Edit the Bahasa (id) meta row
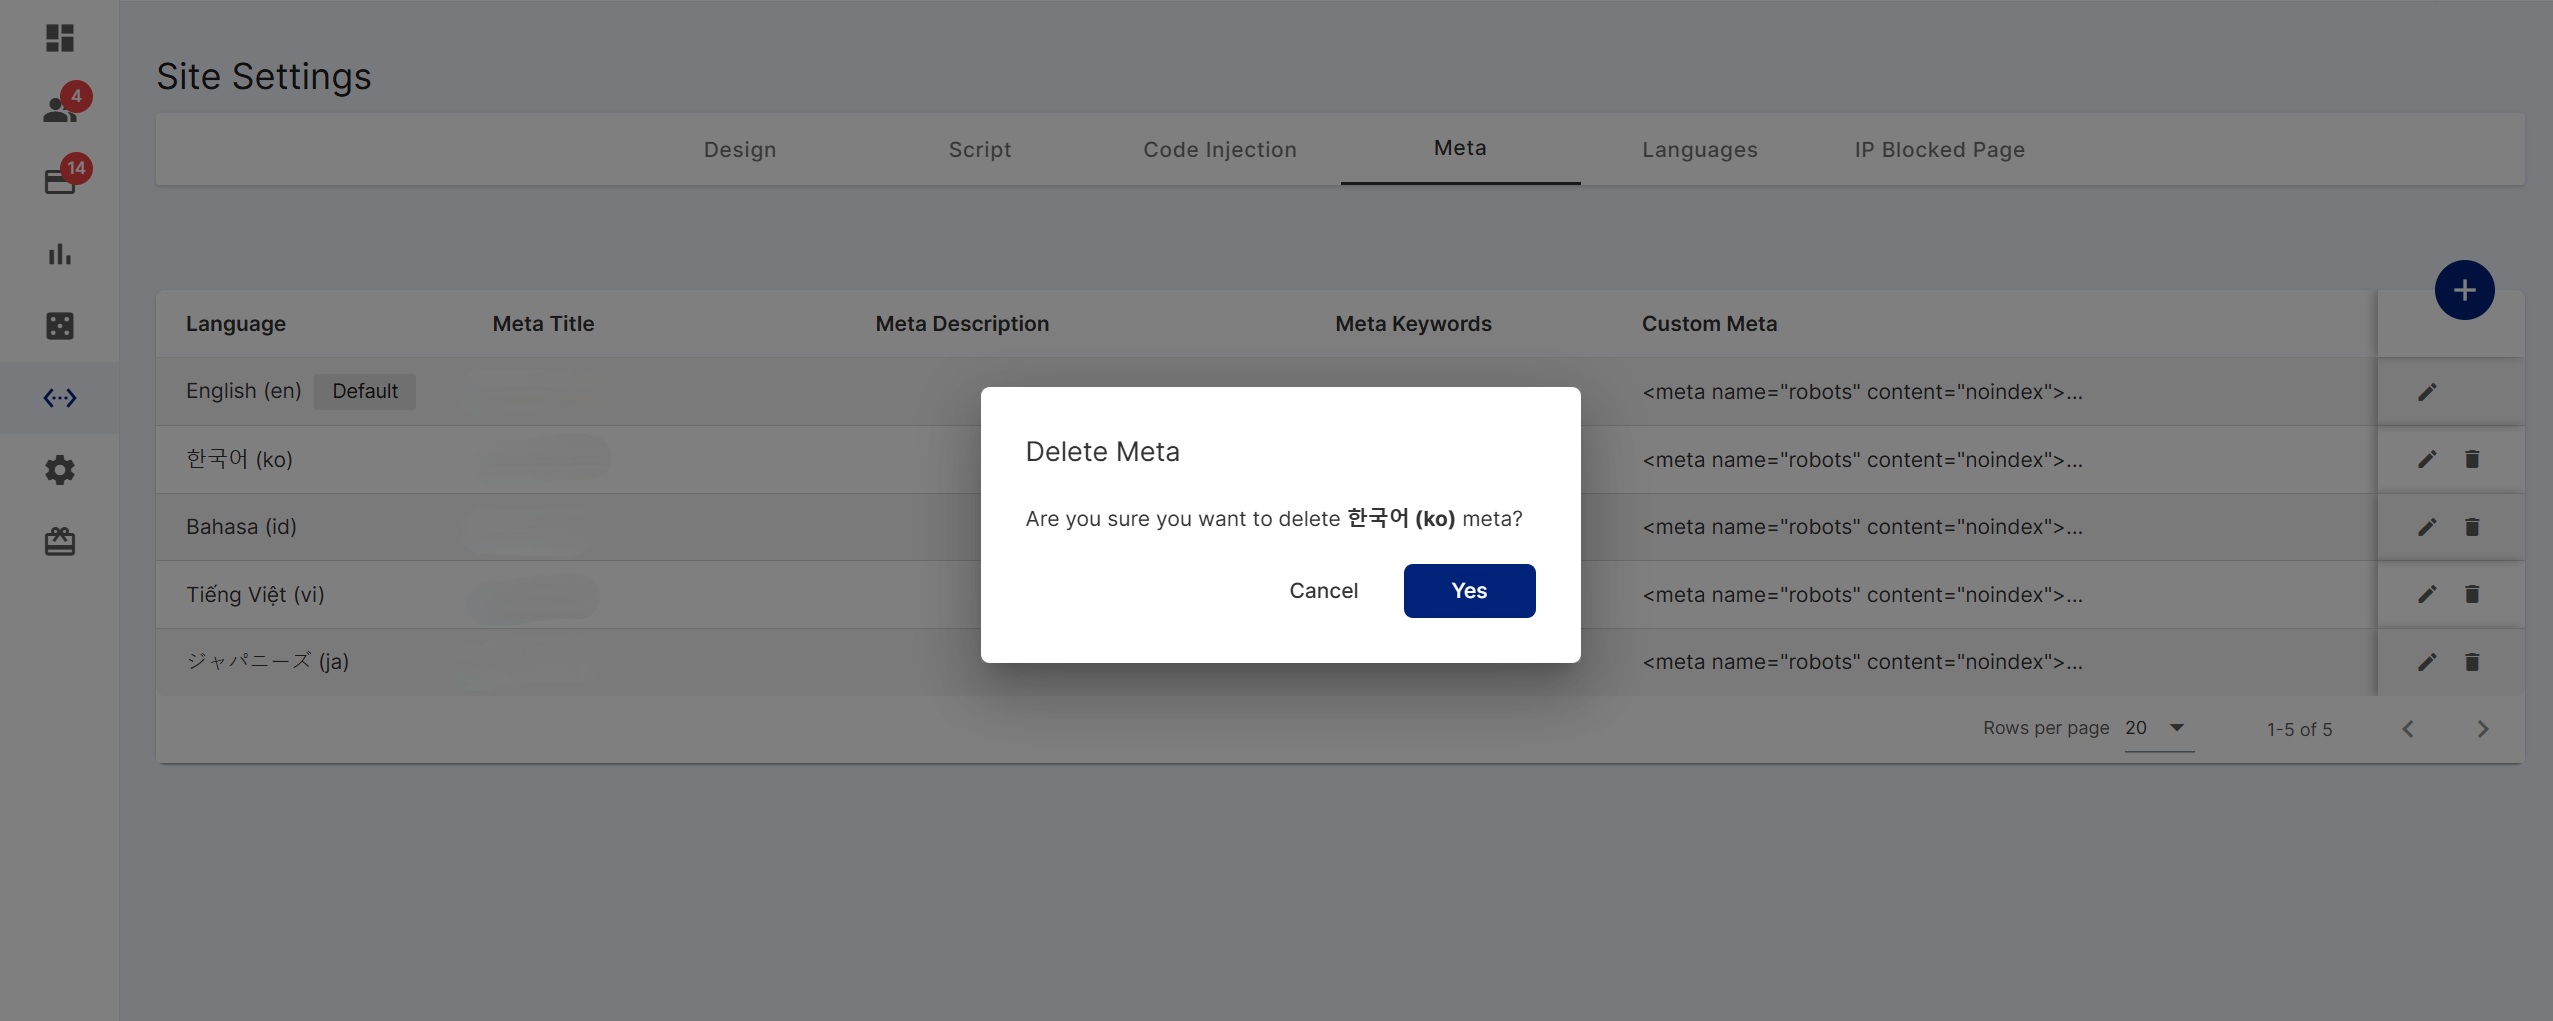The image size is (2553, 1021). pos(2427,527)
